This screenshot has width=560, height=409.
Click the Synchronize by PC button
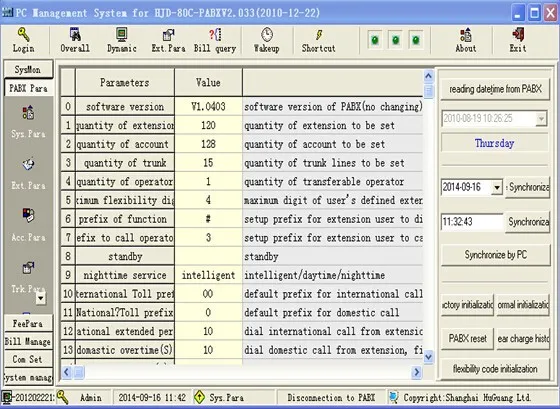496,255
